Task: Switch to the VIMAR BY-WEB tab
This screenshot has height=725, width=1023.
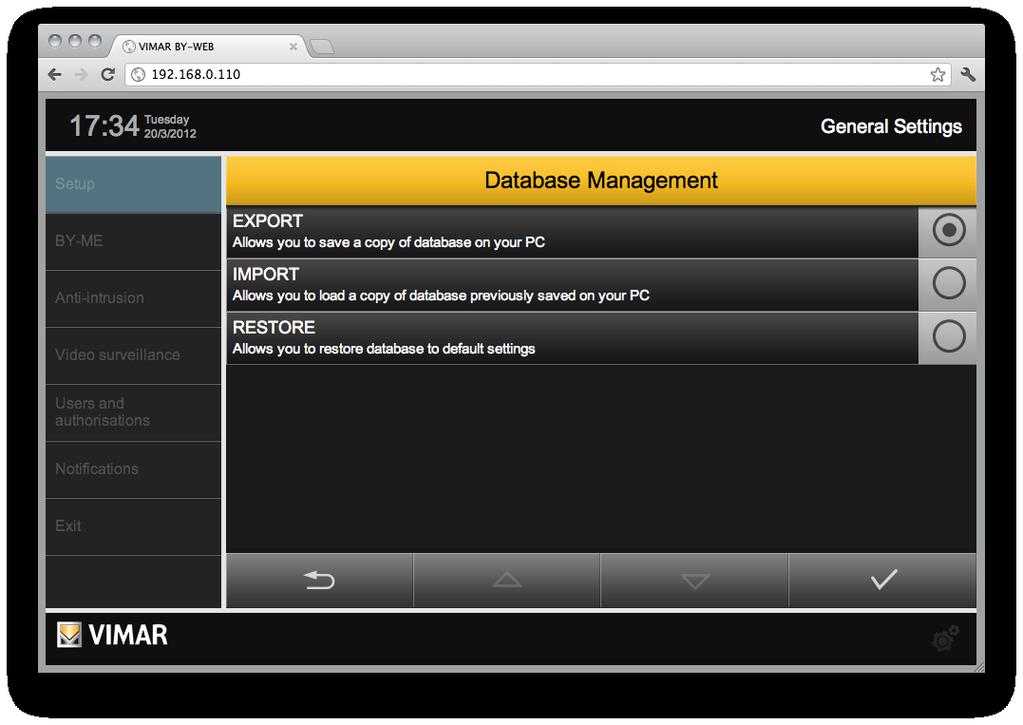Action: pos(207,46)
